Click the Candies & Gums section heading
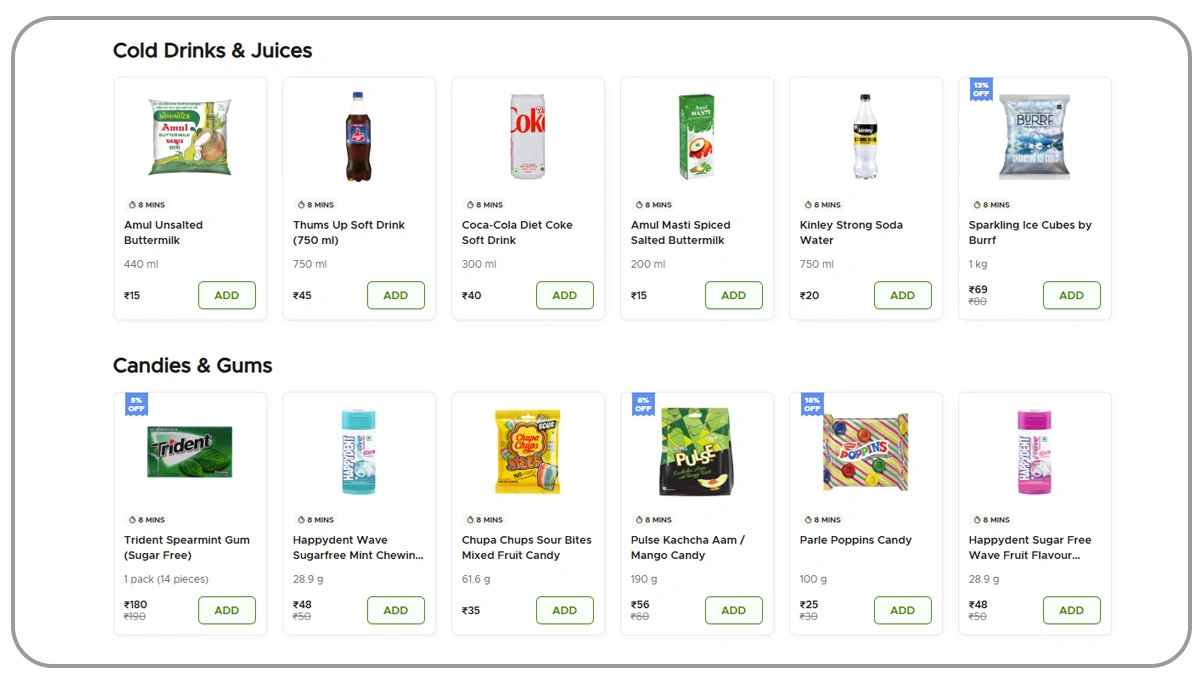The width and height of the screenshot is (1202, 684). 193,366
